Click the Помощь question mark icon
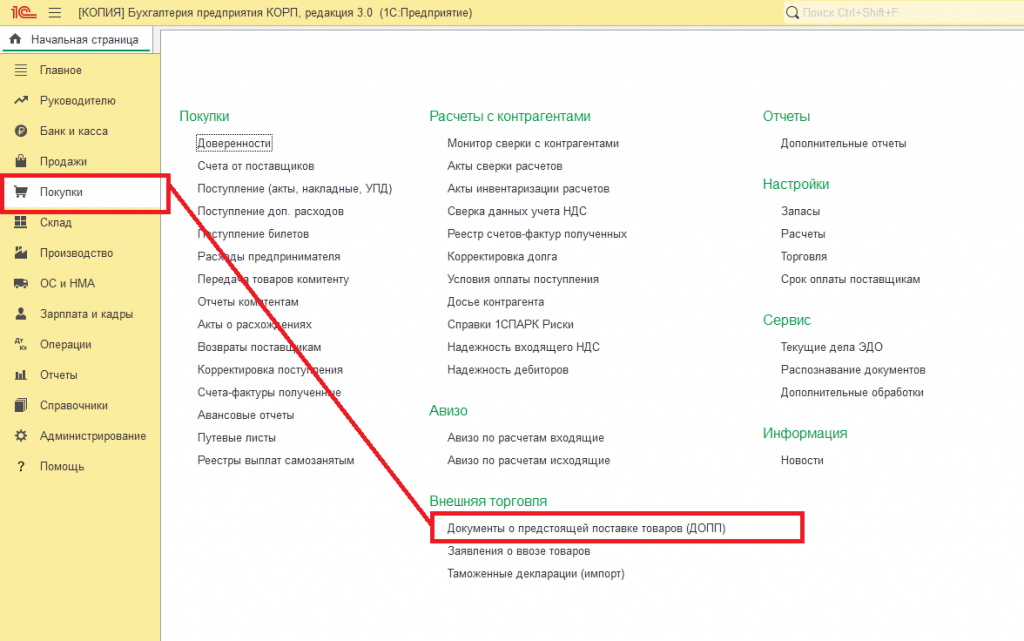The width and height of the screenshot is (1024, 641). click(21, 466)
